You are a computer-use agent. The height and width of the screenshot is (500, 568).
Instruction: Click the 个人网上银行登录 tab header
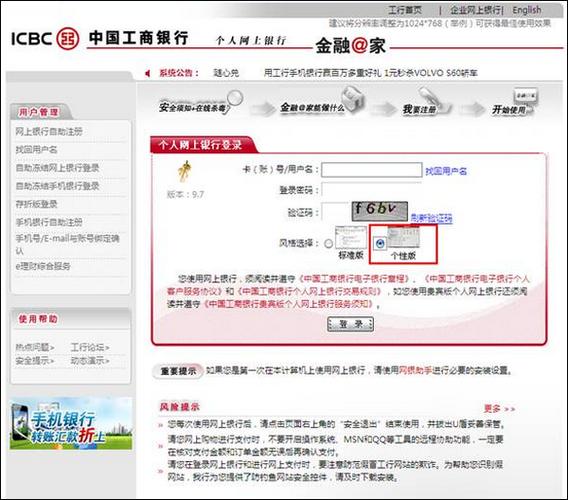pos(200,145)
